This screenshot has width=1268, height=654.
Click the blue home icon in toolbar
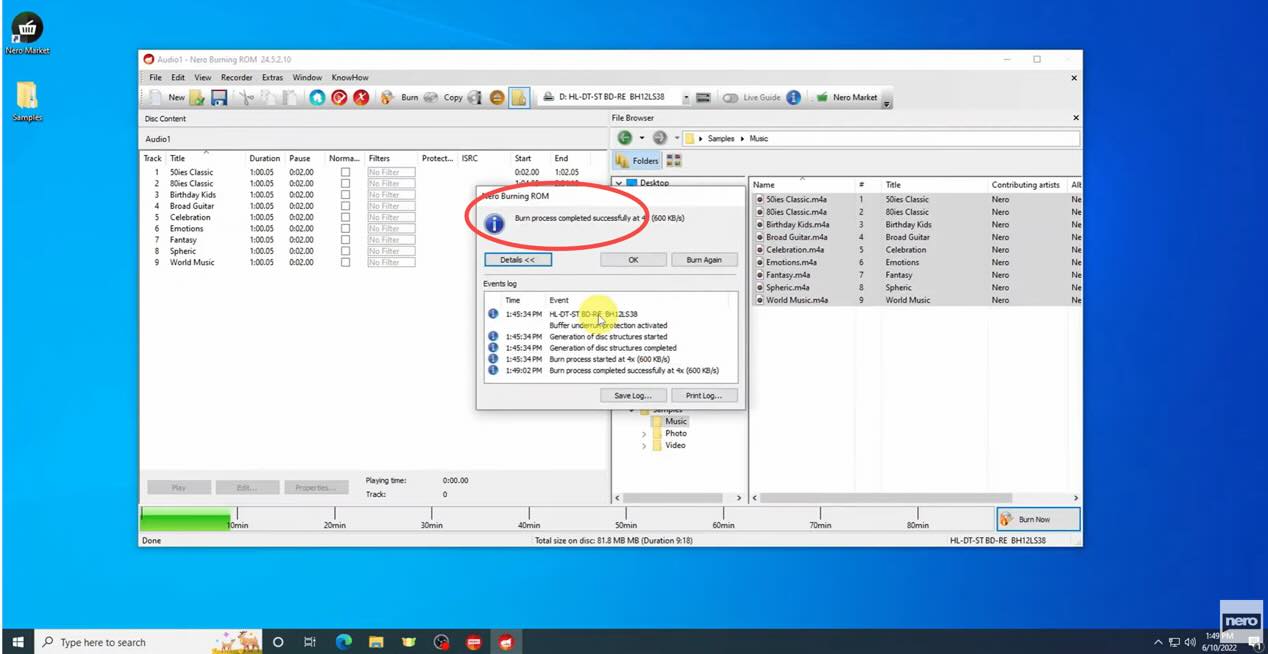pyautogui.click(x=317, y=97)
